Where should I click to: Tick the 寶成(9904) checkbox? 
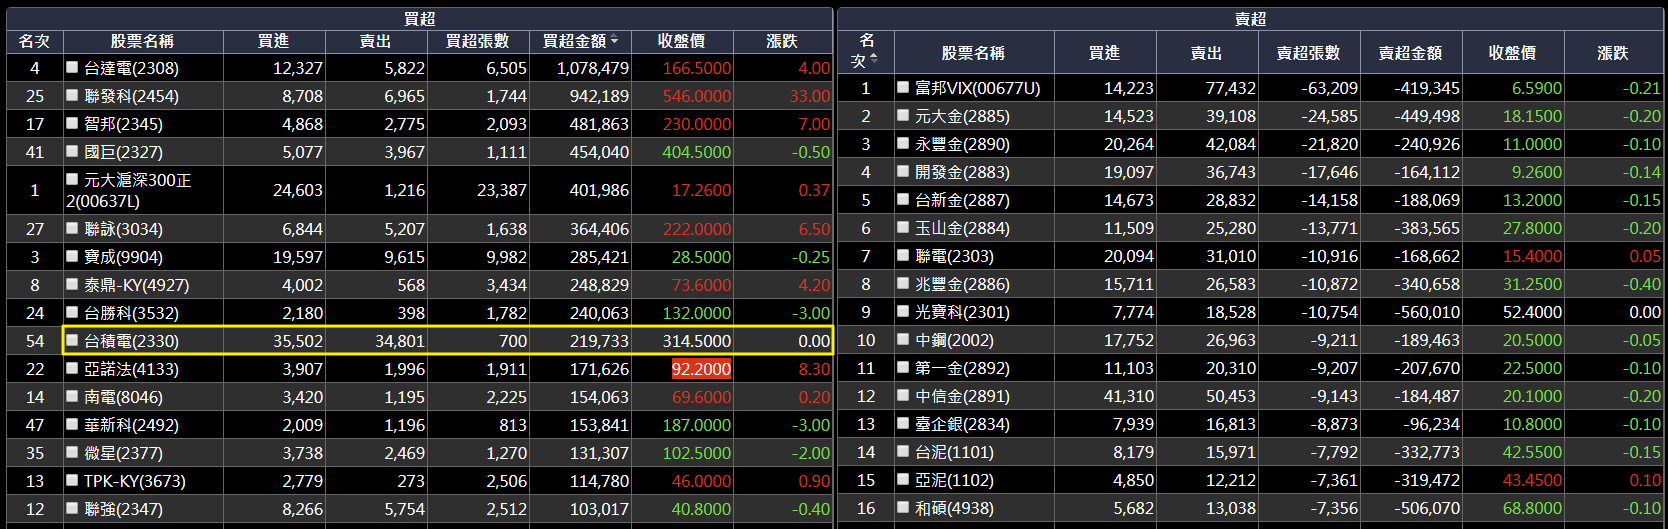[x=72, y=256]
